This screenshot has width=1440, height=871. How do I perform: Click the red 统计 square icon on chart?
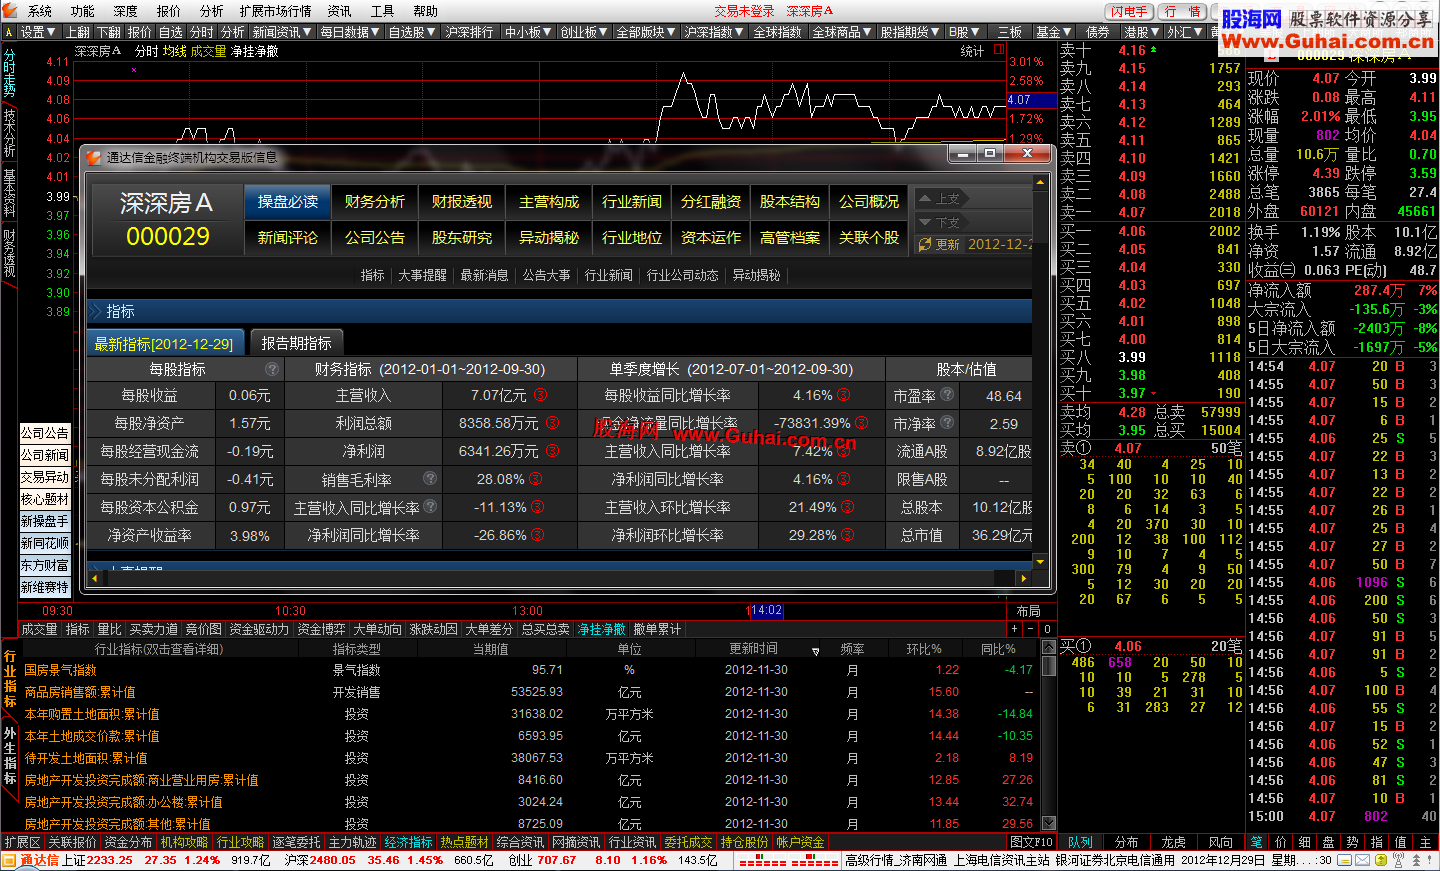999,50
